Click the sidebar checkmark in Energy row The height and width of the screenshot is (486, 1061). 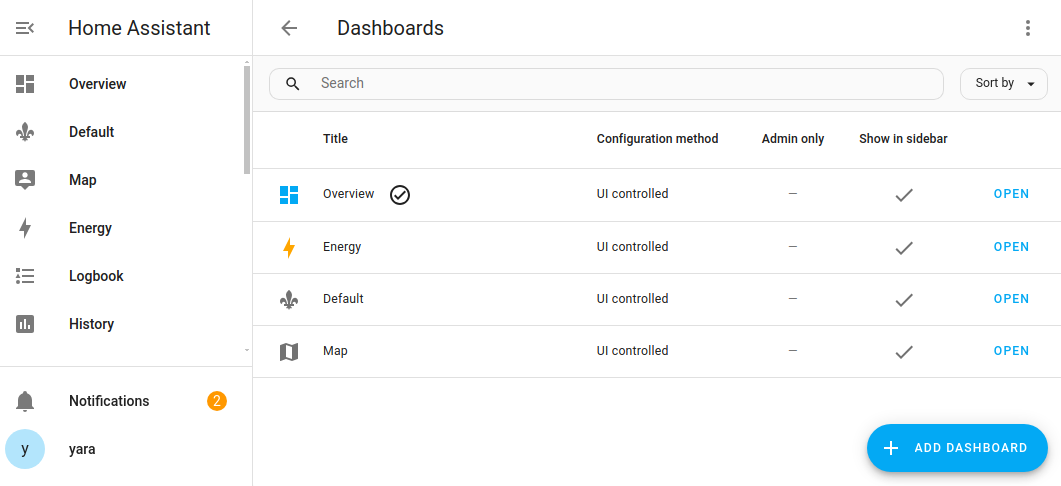pos(904,248)
